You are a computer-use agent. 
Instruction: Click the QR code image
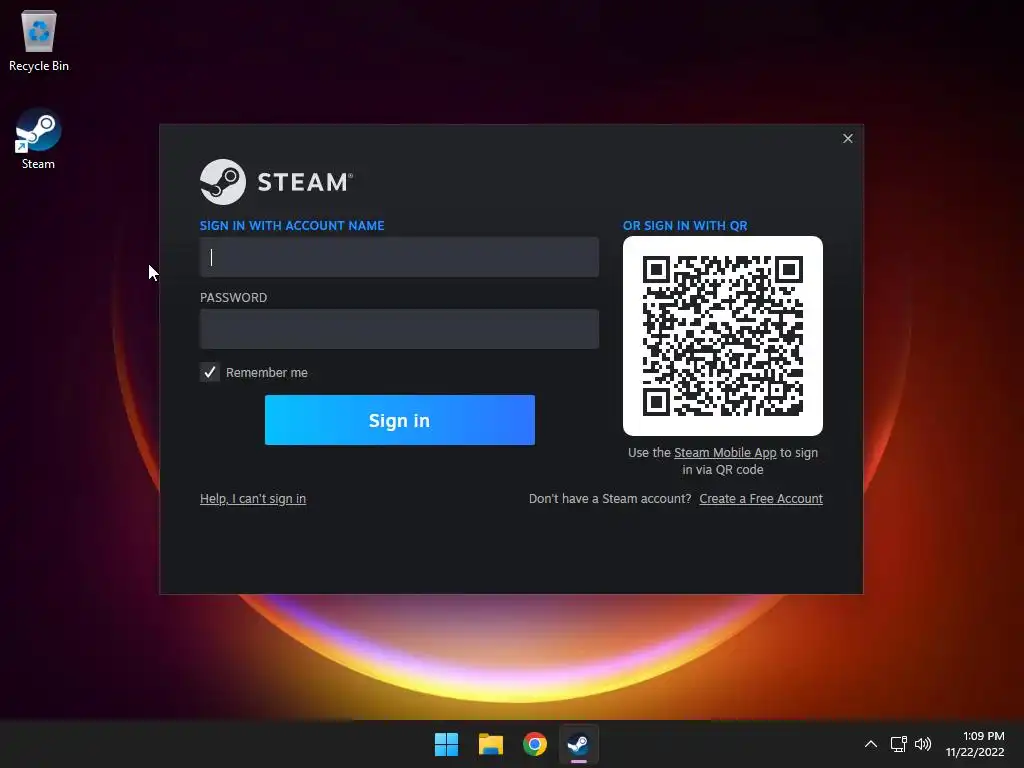[x=723, y=336]
